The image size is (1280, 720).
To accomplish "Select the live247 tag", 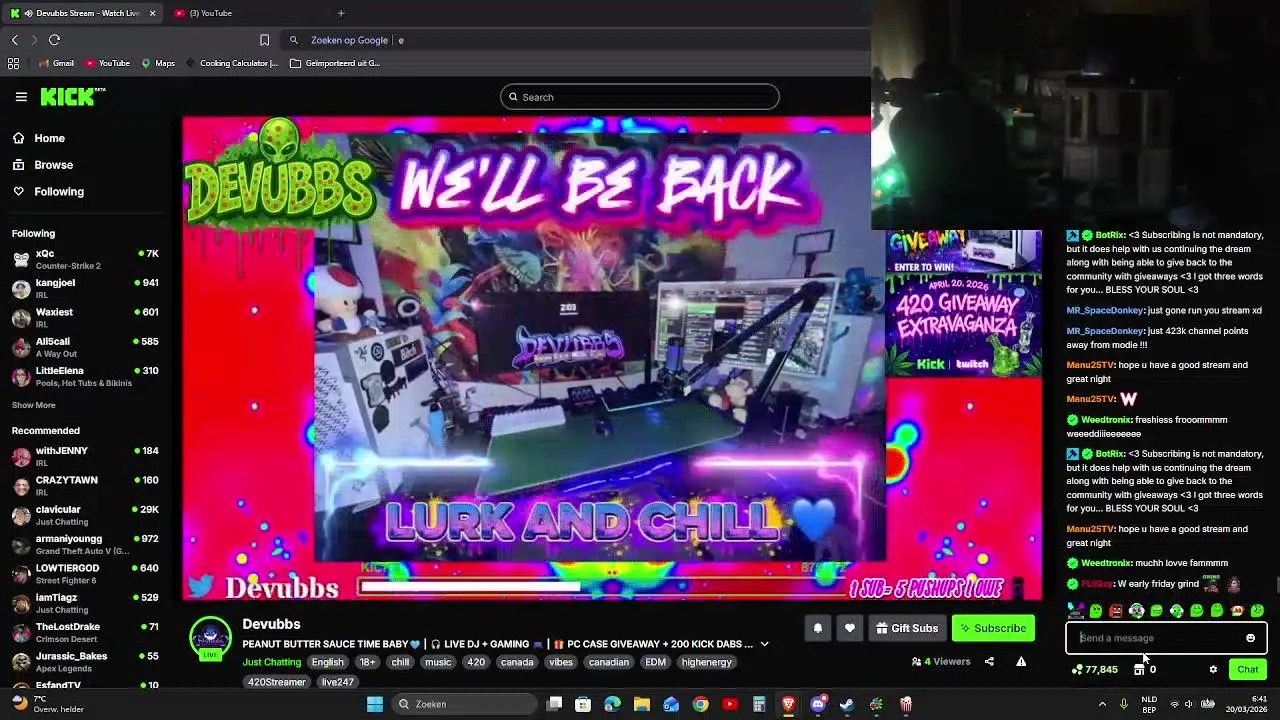I will click(337, 682).
